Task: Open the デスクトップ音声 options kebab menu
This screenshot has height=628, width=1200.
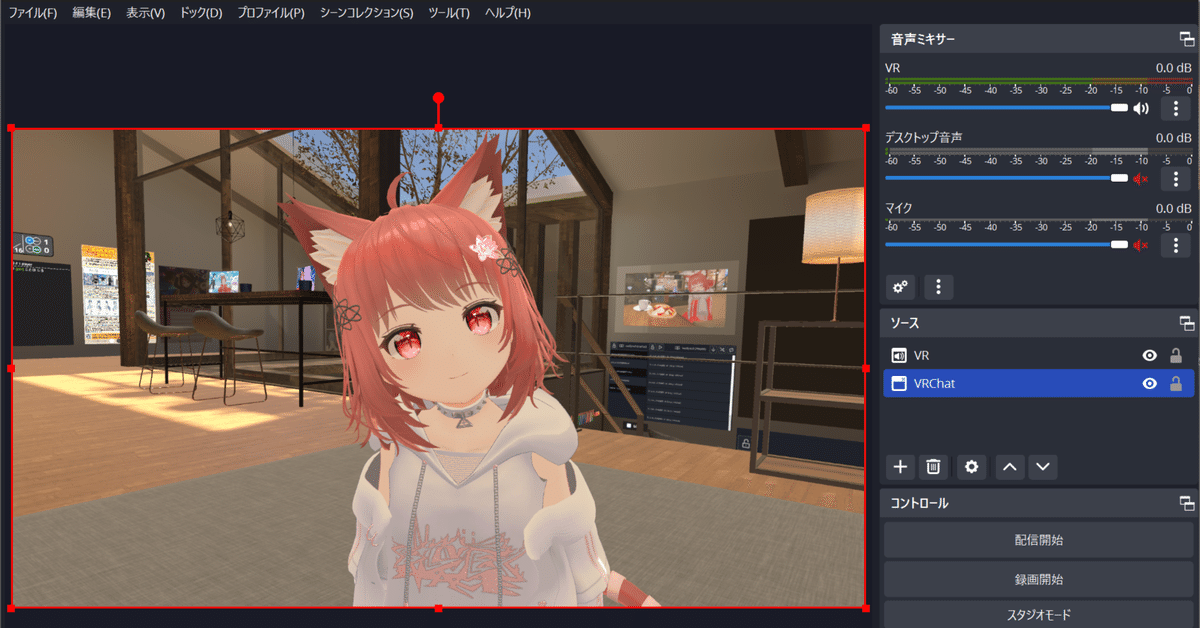Action: click(1175, 178)
